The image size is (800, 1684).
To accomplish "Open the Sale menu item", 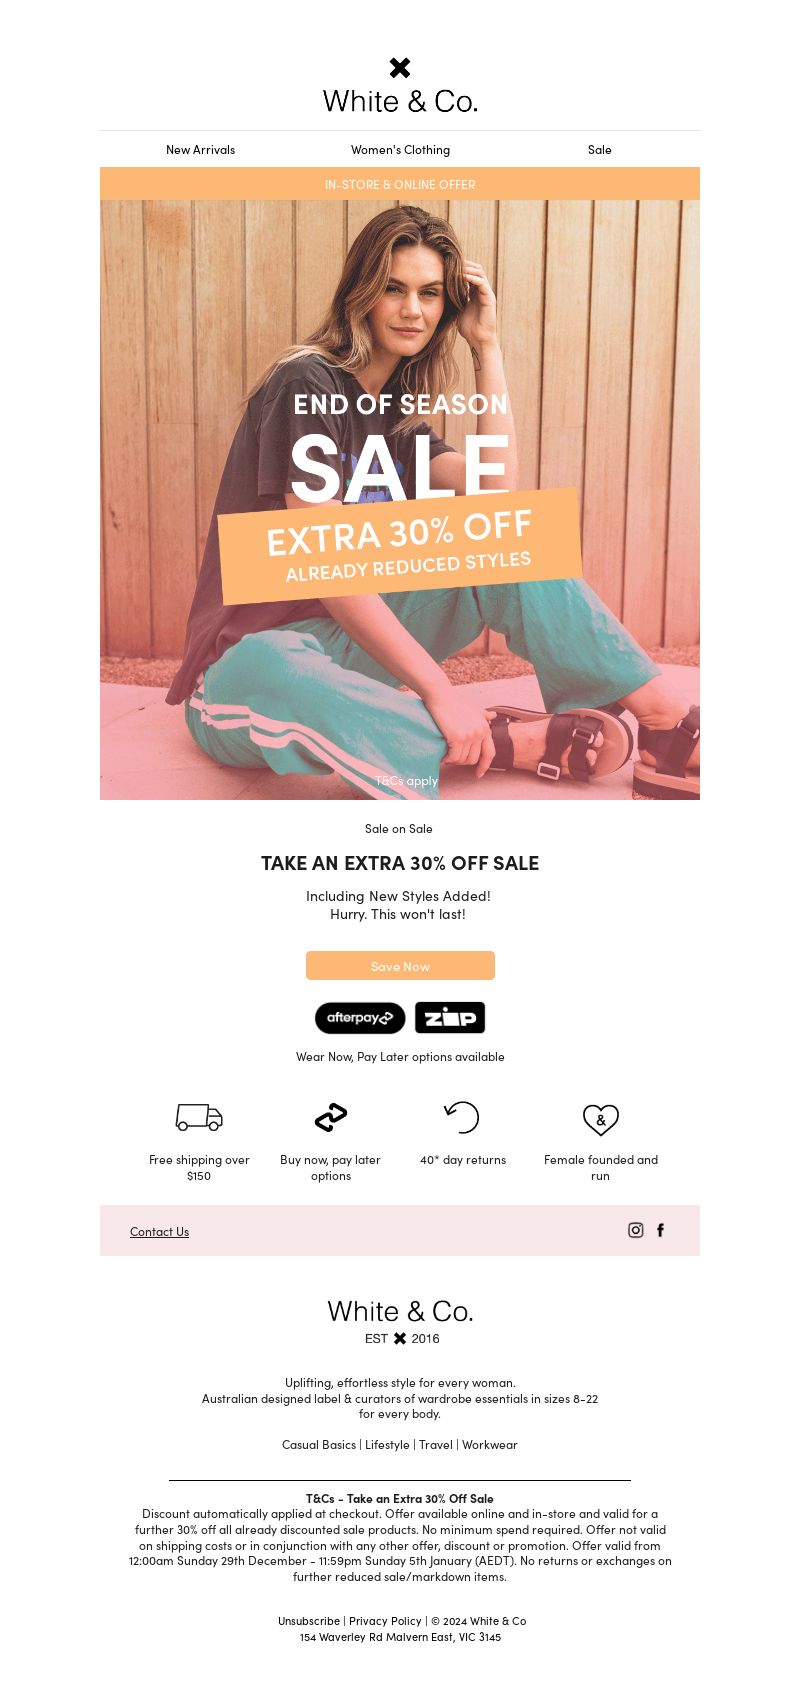I will (x=600, y=150).
